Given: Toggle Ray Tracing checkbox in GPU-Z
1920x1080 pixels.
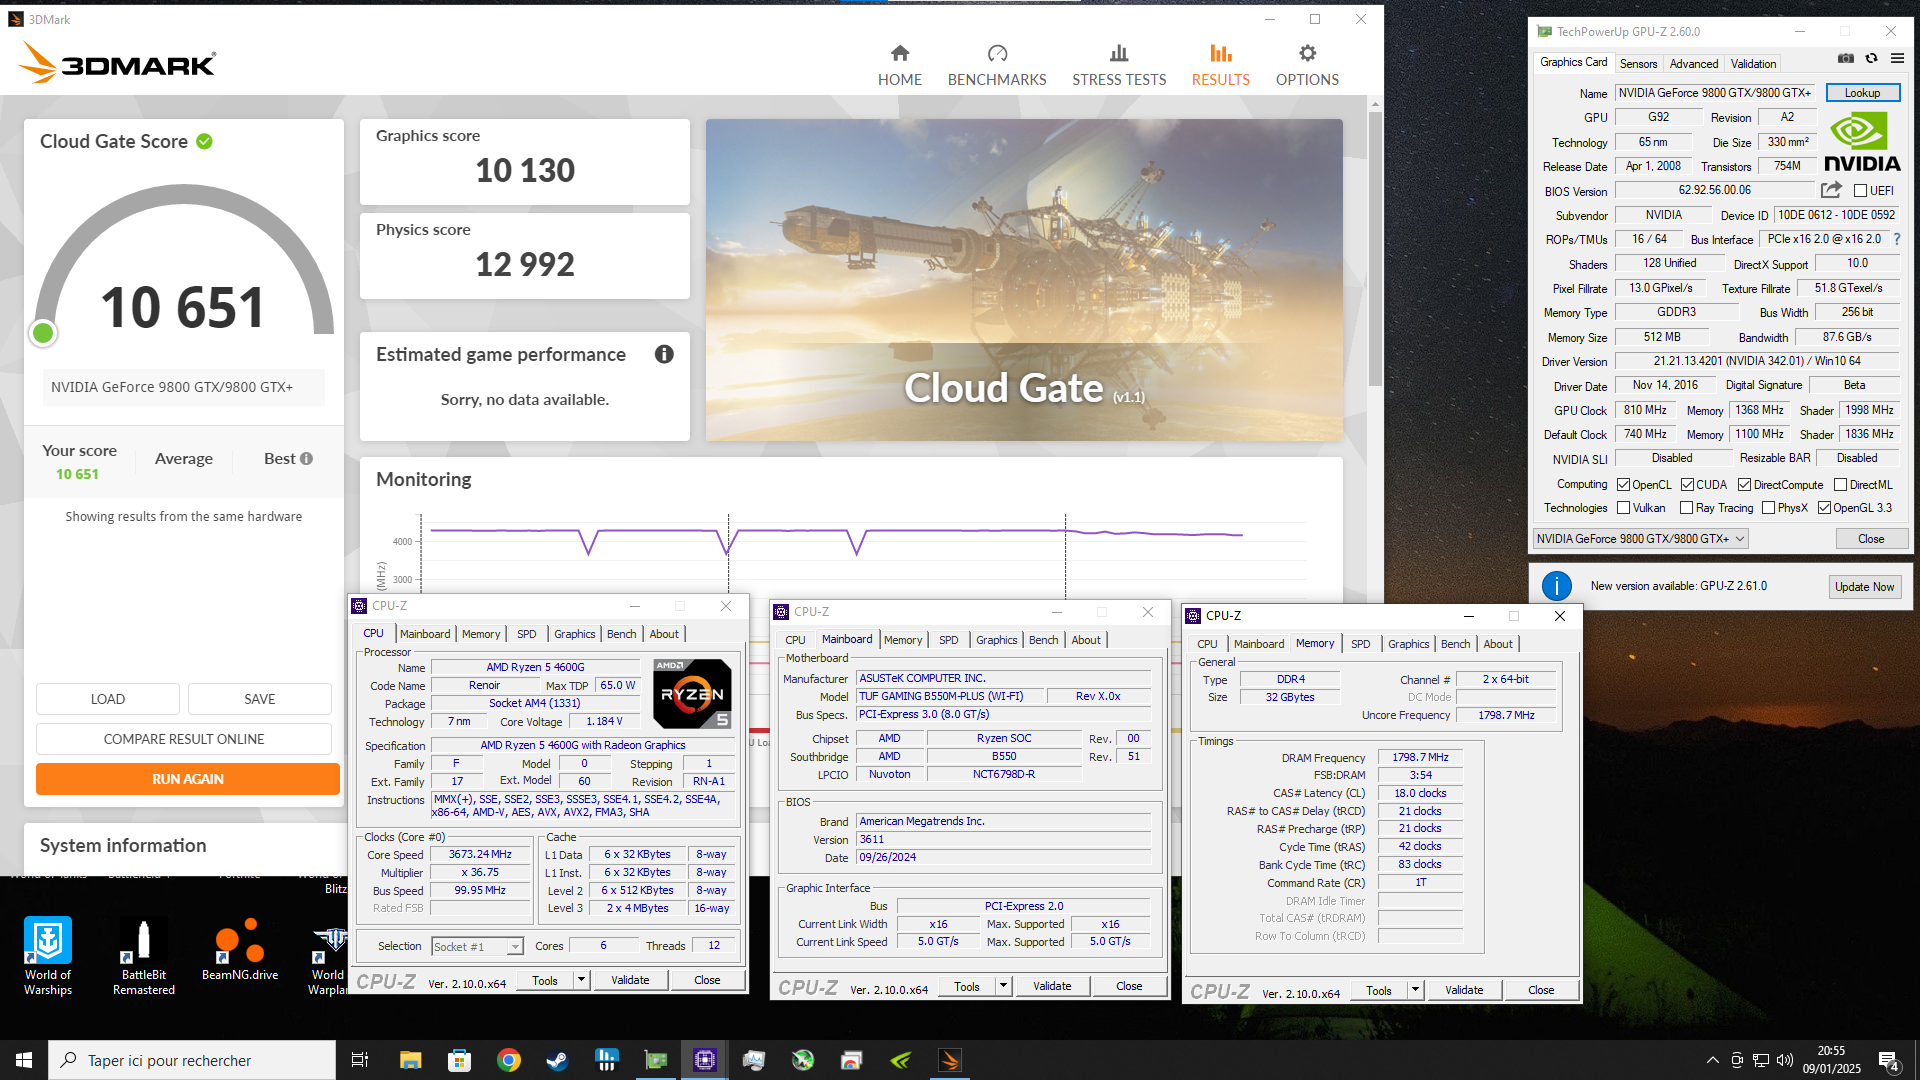Looking at the screenshot, I should [x=1687, y=508].
